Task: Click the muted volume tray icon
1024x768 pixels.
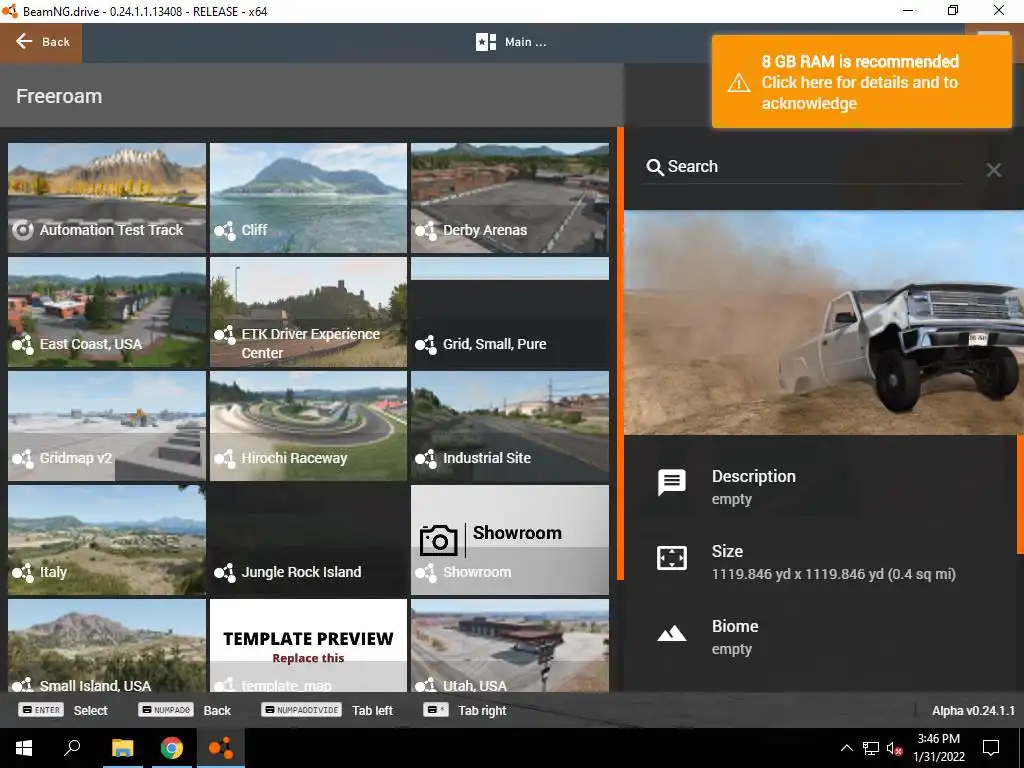Action: tap(894, 748)
